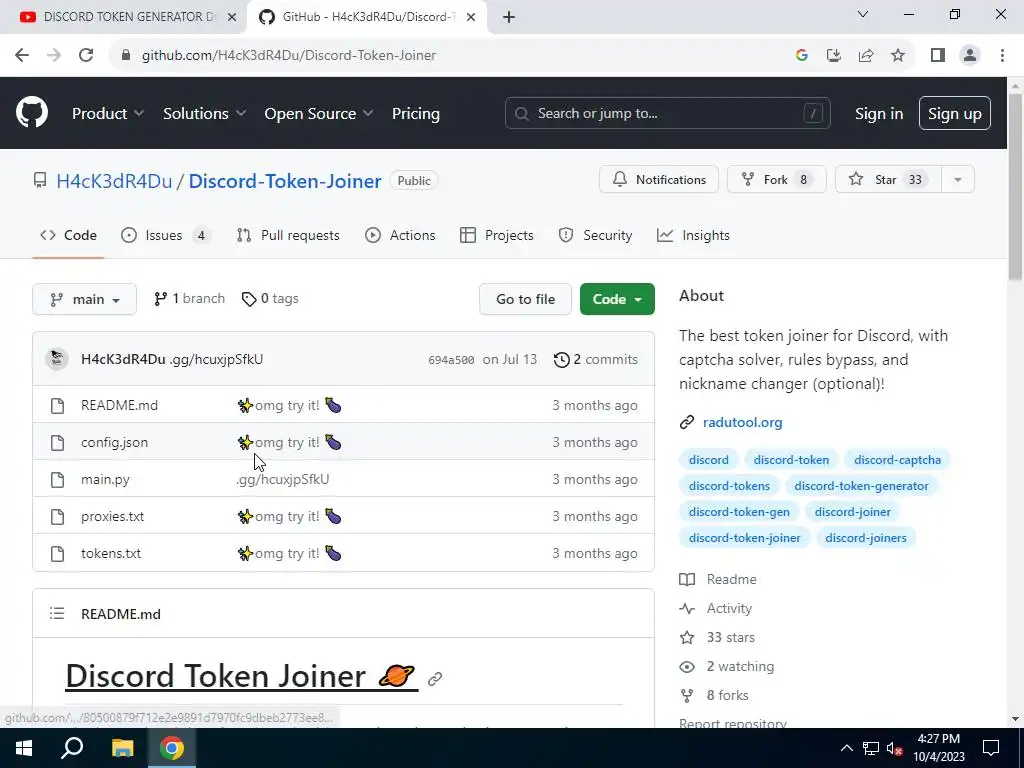Star the repository

889,180
